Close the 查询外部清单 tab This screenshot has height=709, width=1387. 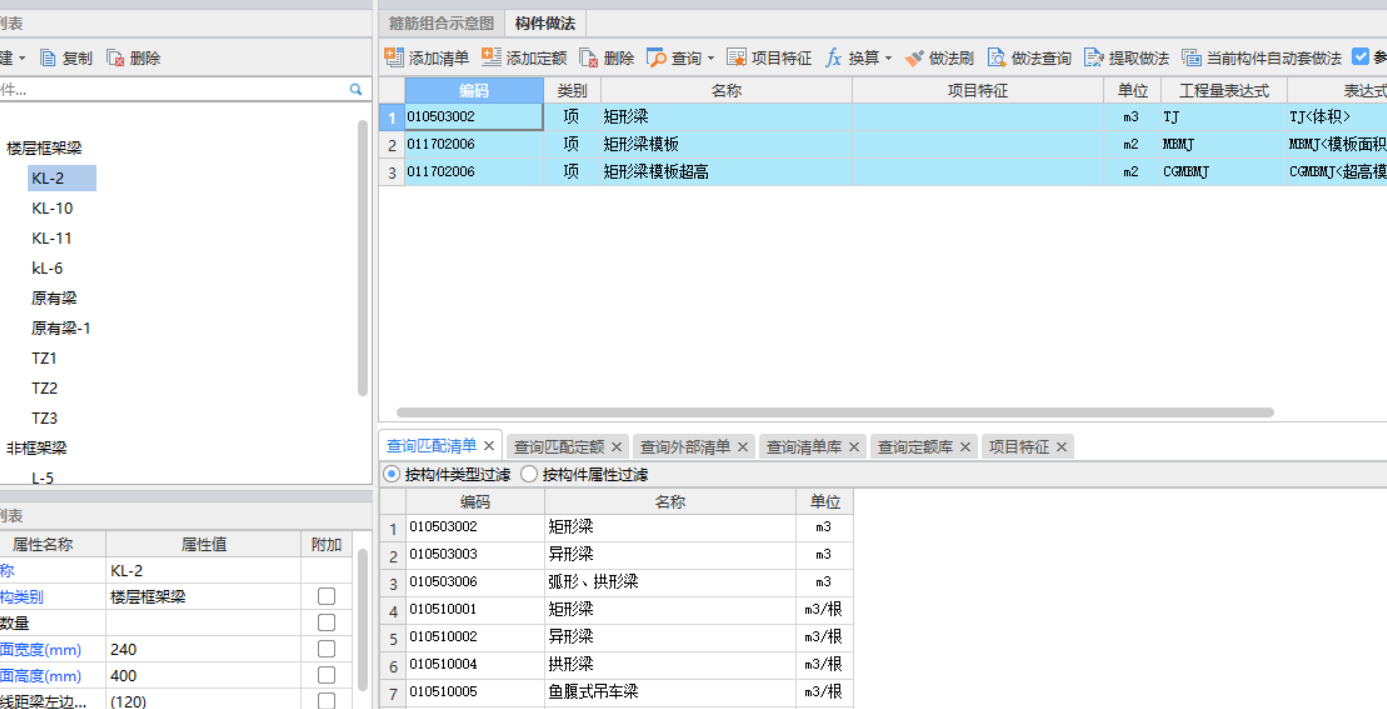click(x=743, y=447)
